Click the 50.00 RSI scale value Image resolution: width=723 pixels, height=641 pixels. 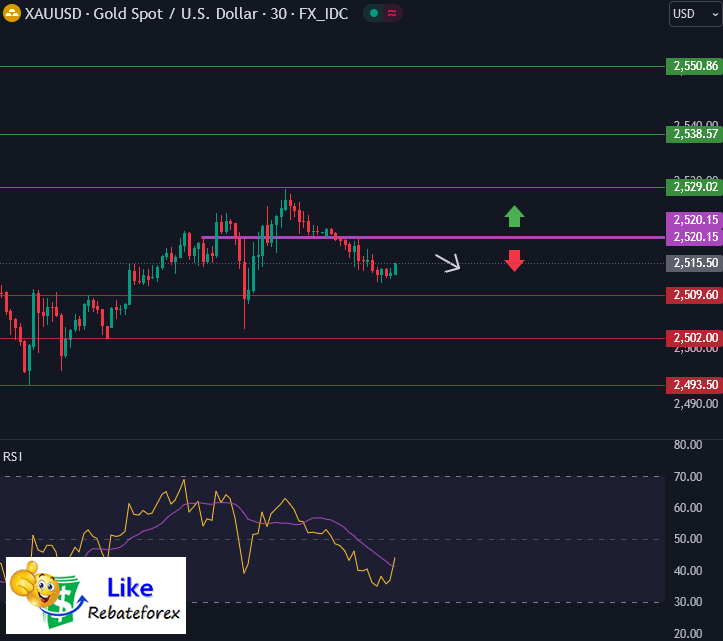tap(688, 539)
